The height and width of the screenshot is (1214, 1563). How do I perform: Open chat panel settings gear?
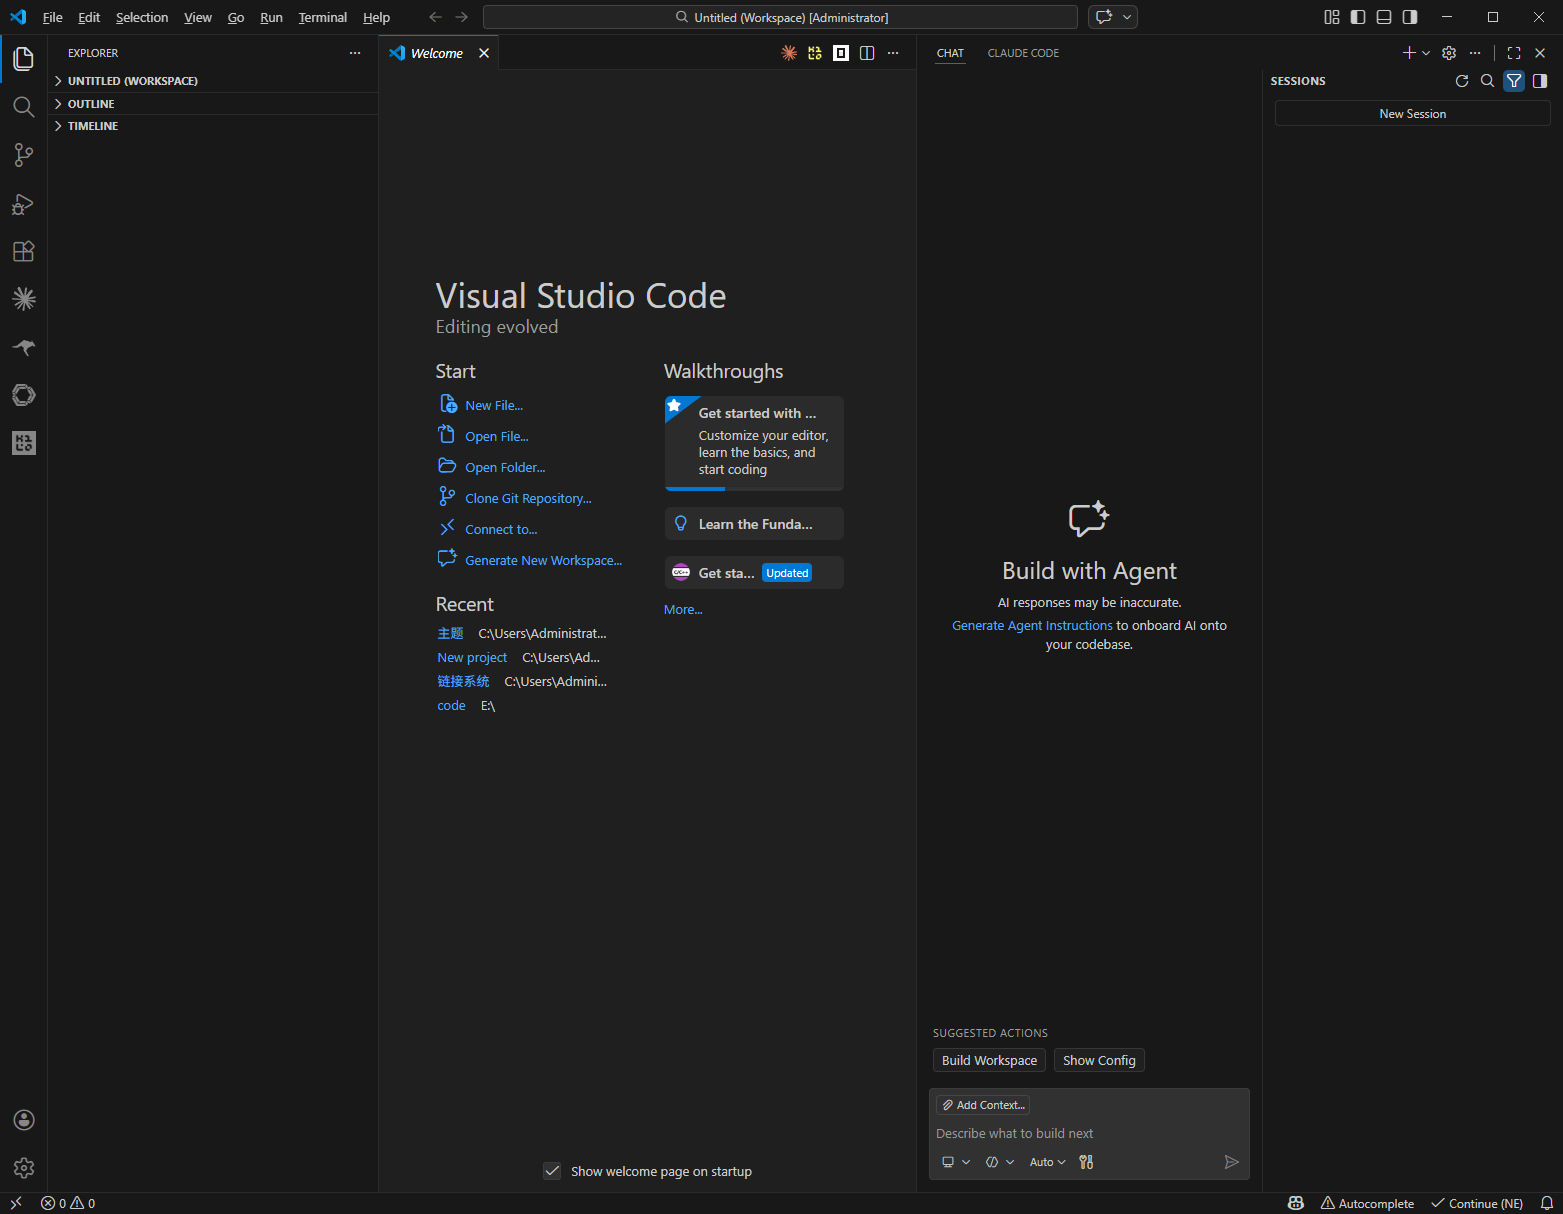1449,53
